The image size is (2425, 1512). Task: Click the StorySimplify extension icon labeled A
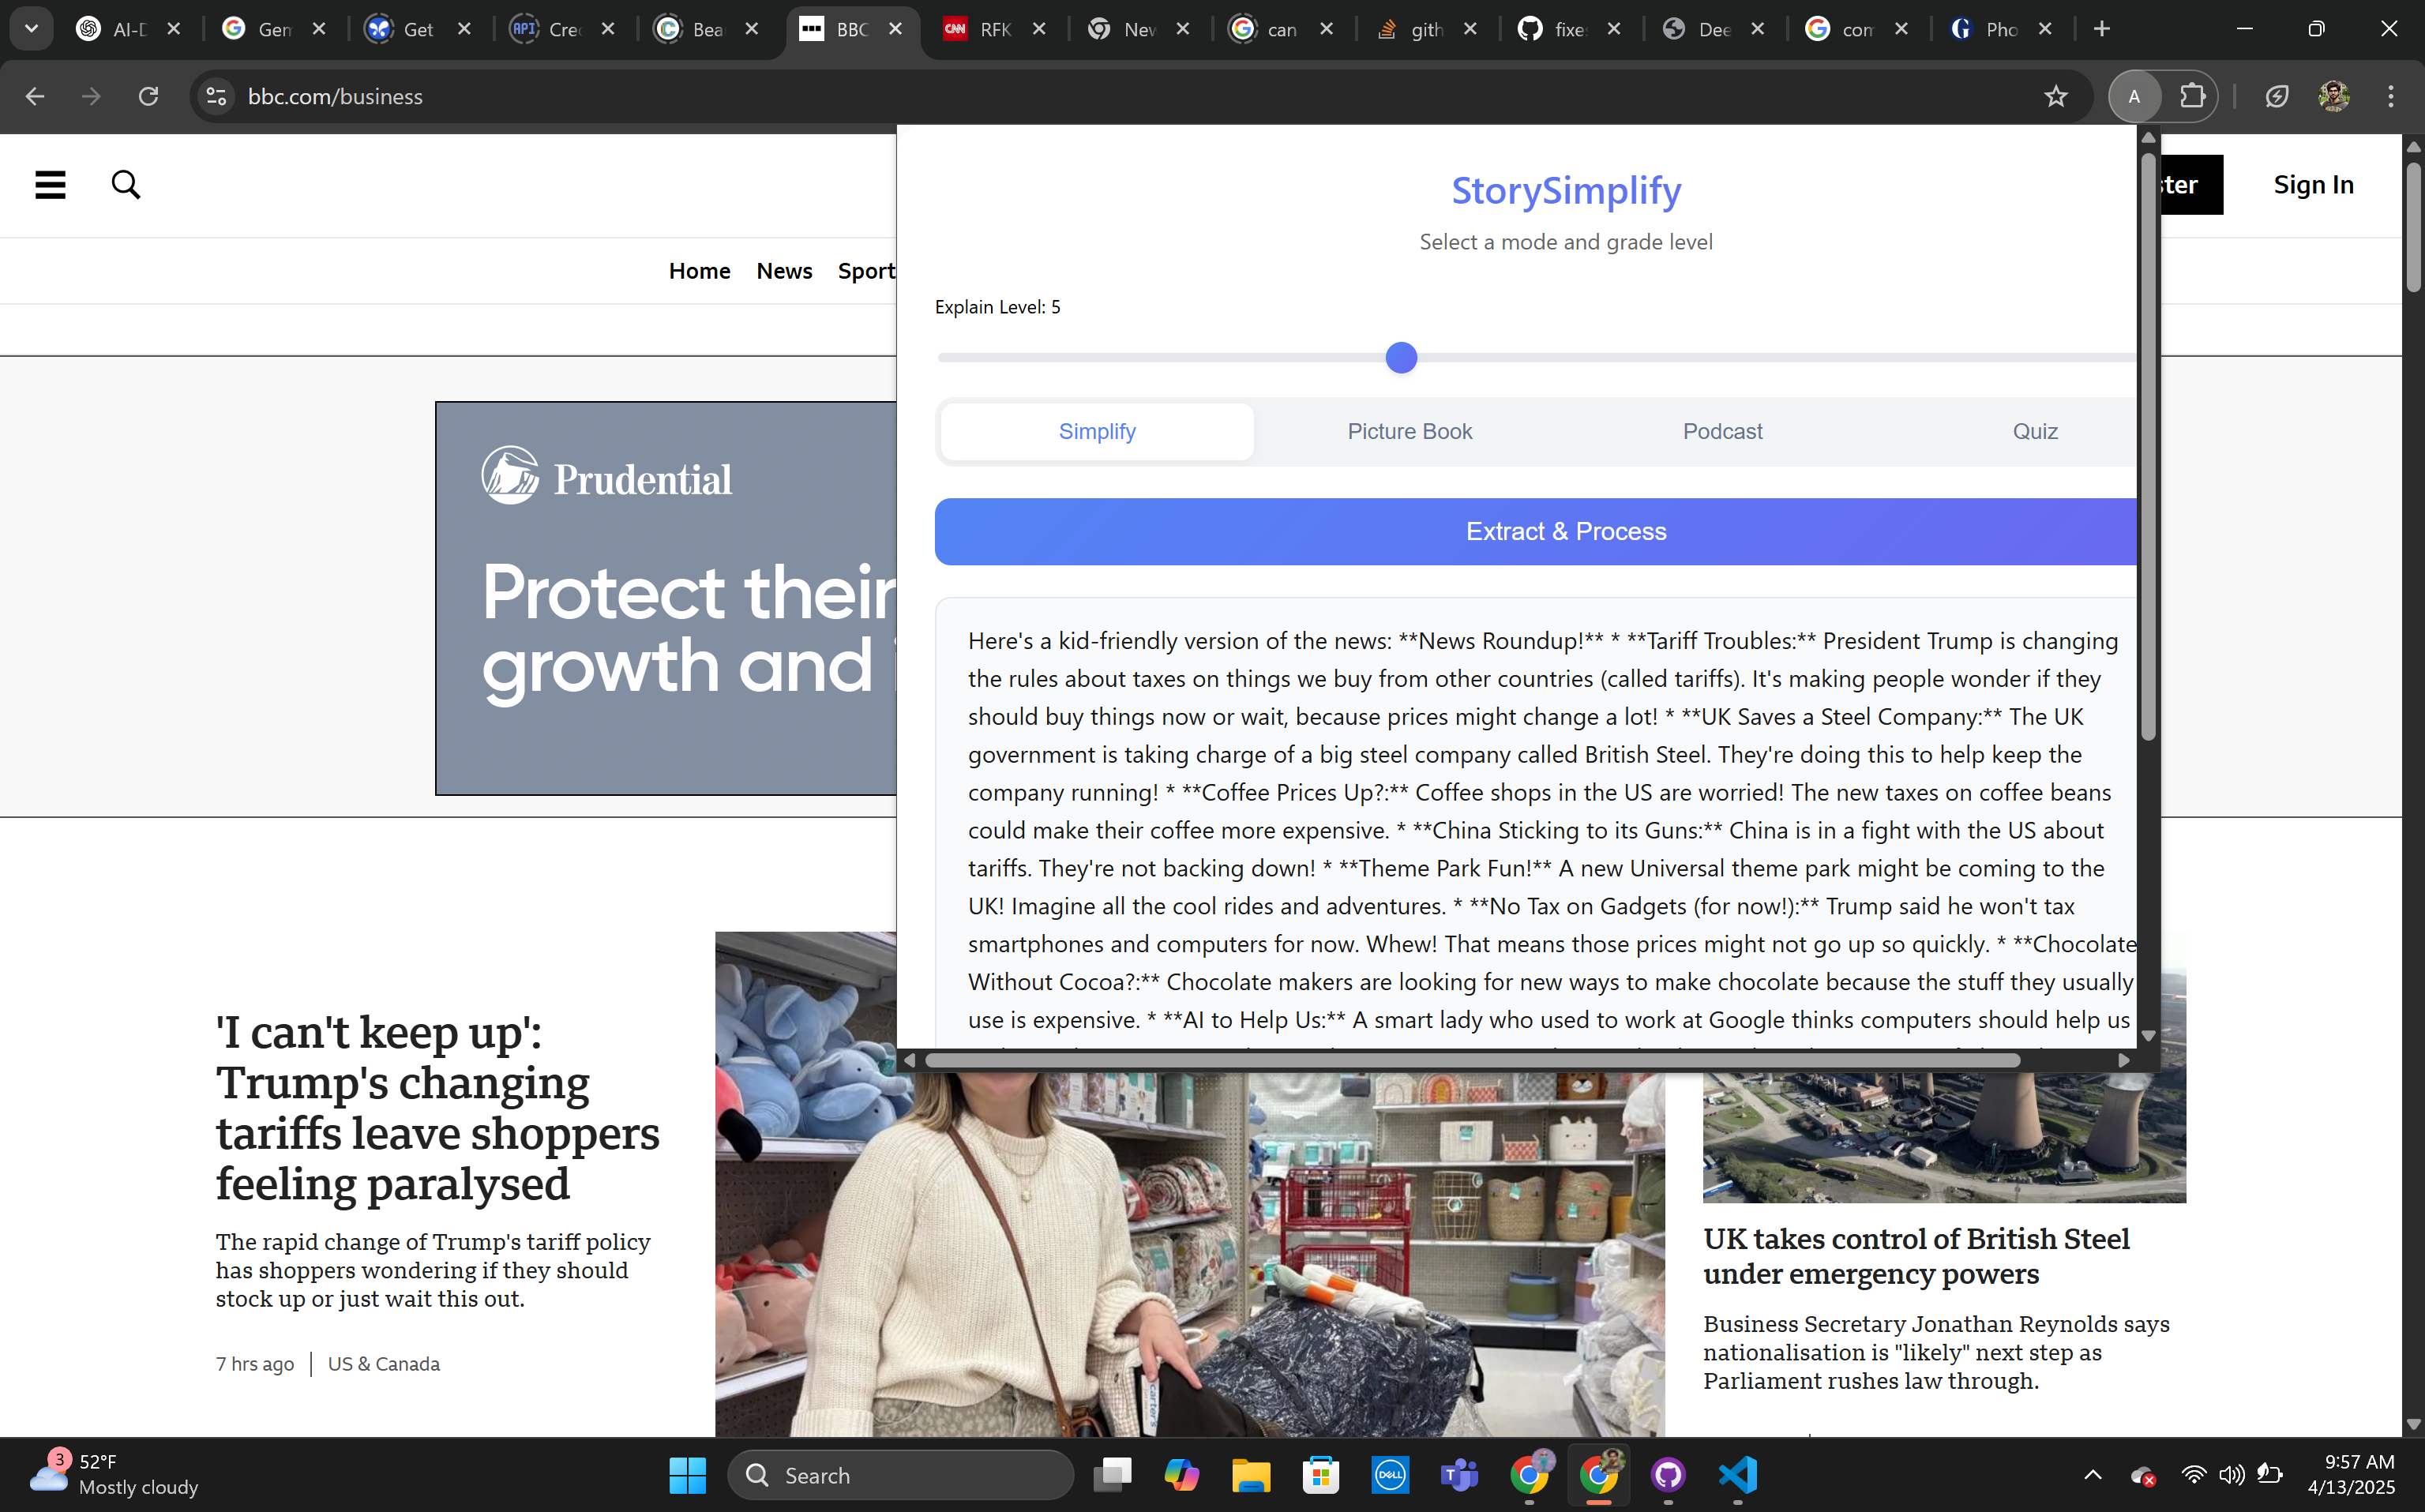(2134, 97)
